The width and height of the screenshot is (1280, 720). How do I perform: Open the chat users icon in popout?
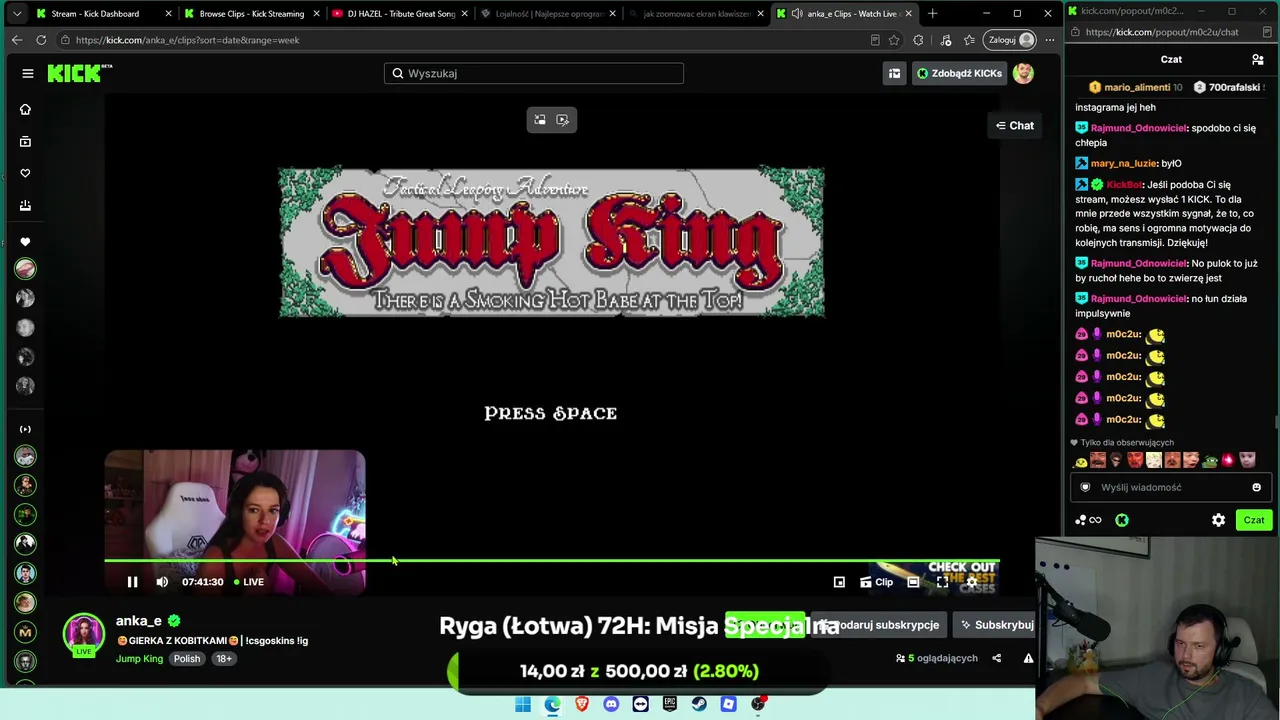(1258, 59)
